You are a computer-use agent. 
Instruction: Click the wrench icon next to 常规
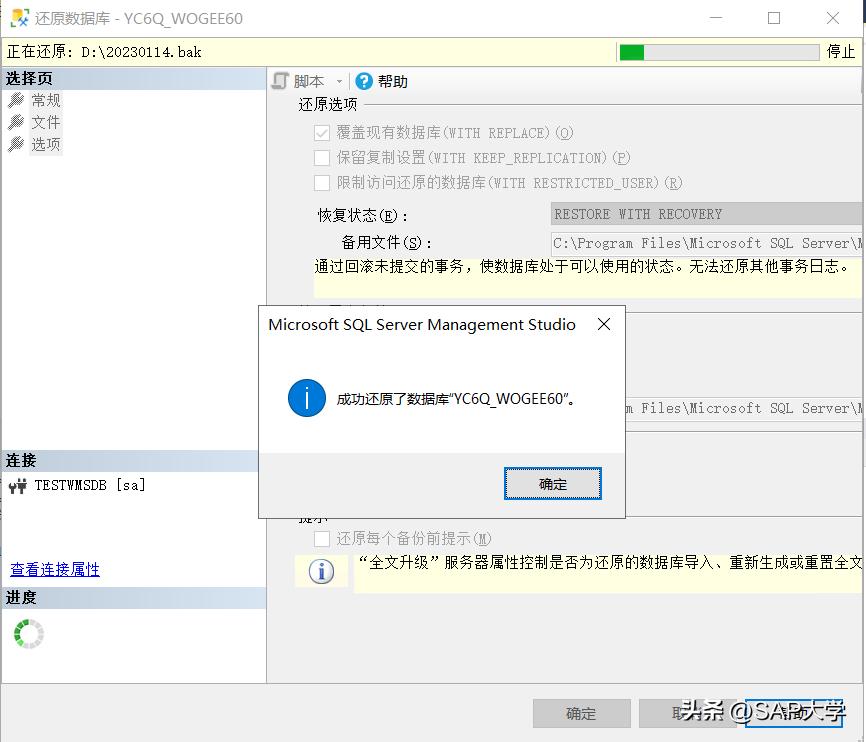(x=16, y=100)
